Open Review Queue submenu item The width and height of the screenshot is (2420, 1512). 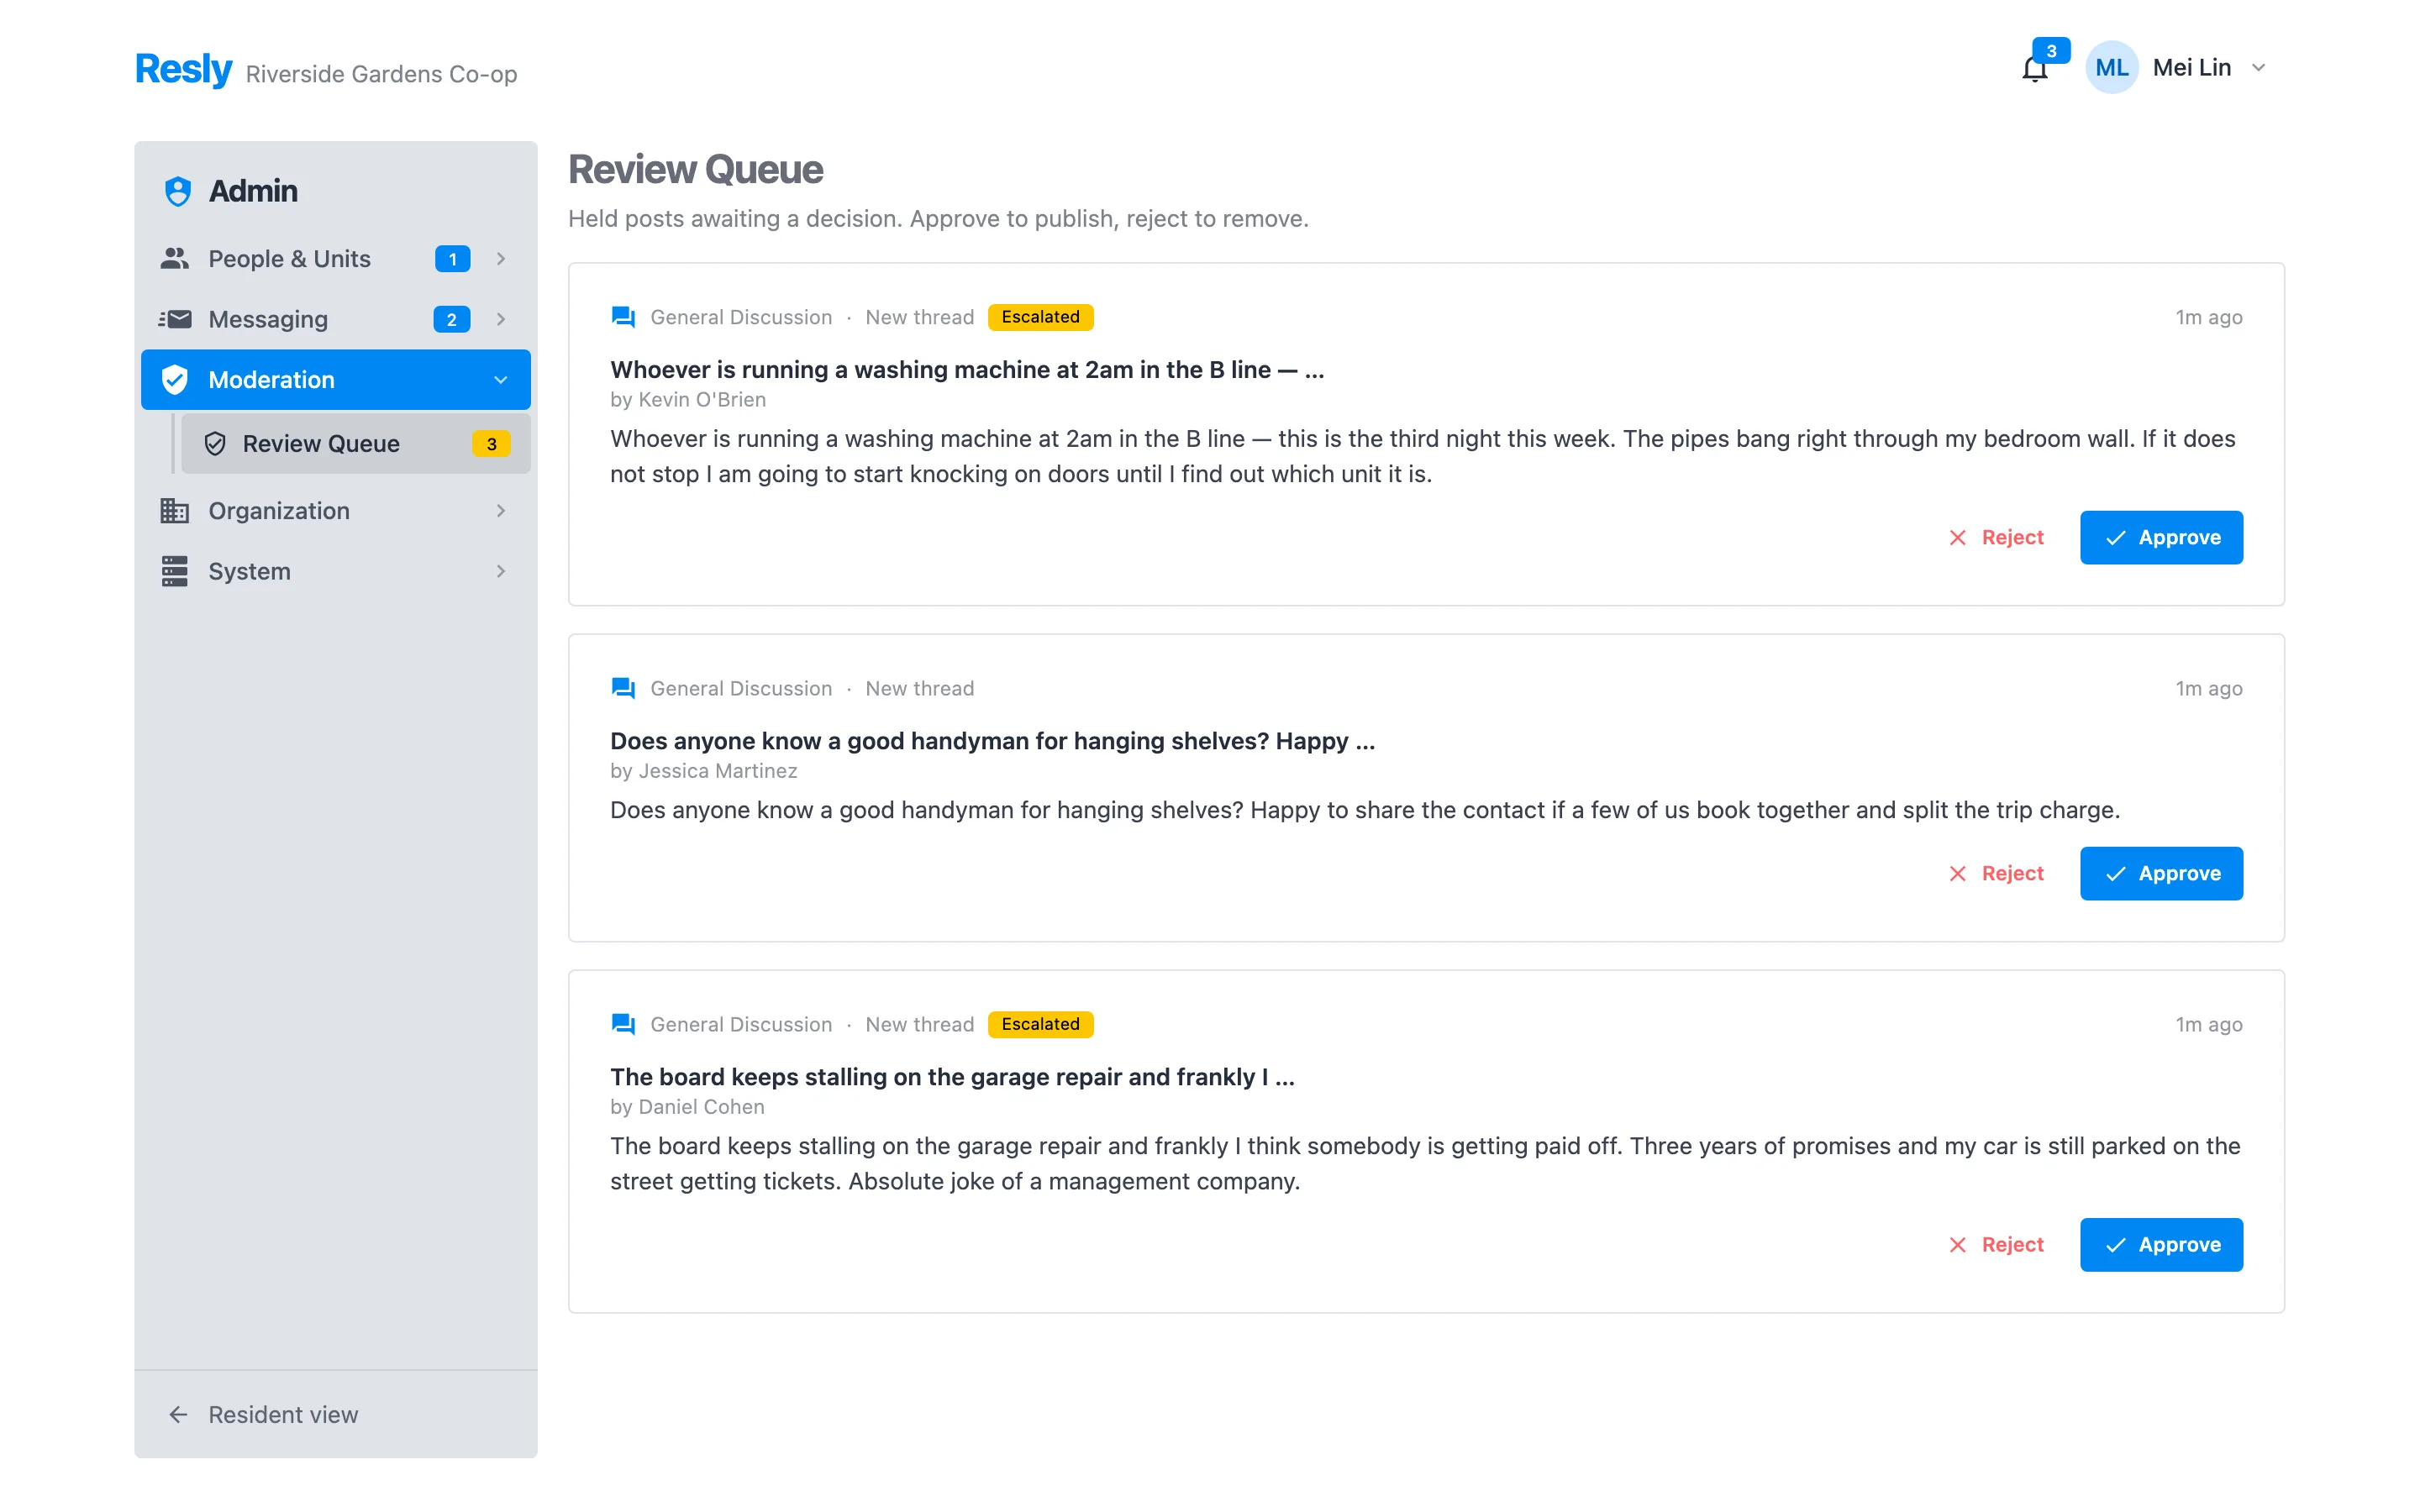click(x=355, y=444)
